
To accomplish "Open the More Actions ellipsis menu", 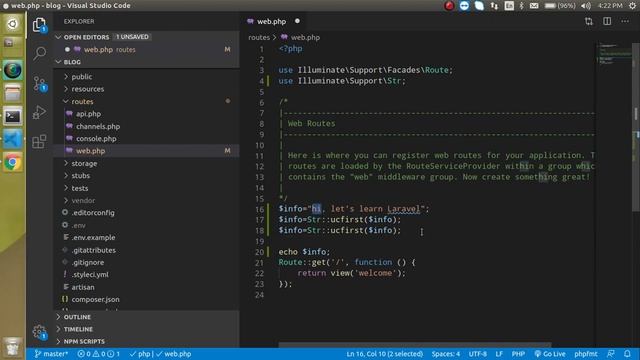I will (x=625, y=21).
